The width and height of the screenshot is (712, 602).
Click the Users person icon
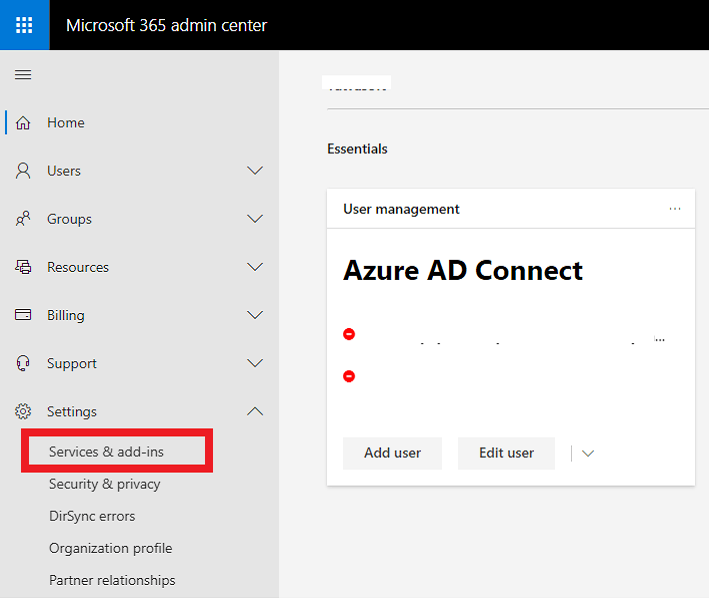pyautogui.click(x=23, y=171)
